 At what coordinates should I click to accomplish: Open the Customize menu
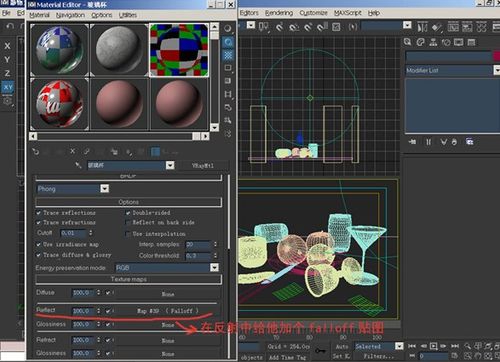313,13
